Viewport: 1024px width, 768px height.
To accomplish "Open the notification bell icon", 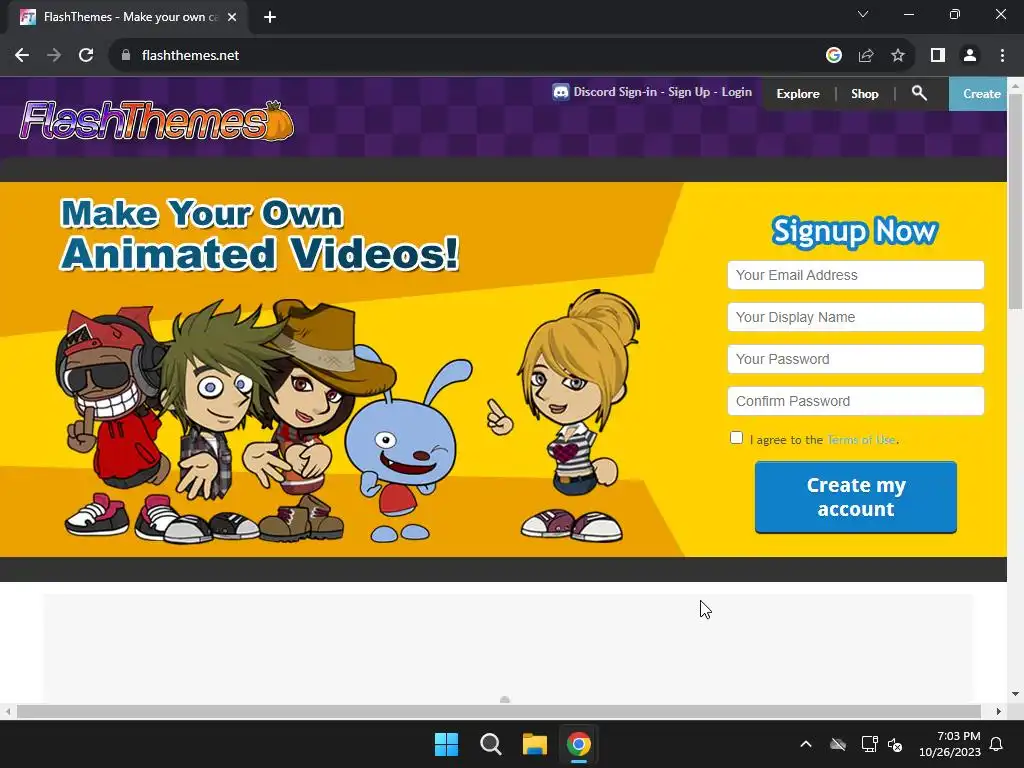I will tap(997, 744).
